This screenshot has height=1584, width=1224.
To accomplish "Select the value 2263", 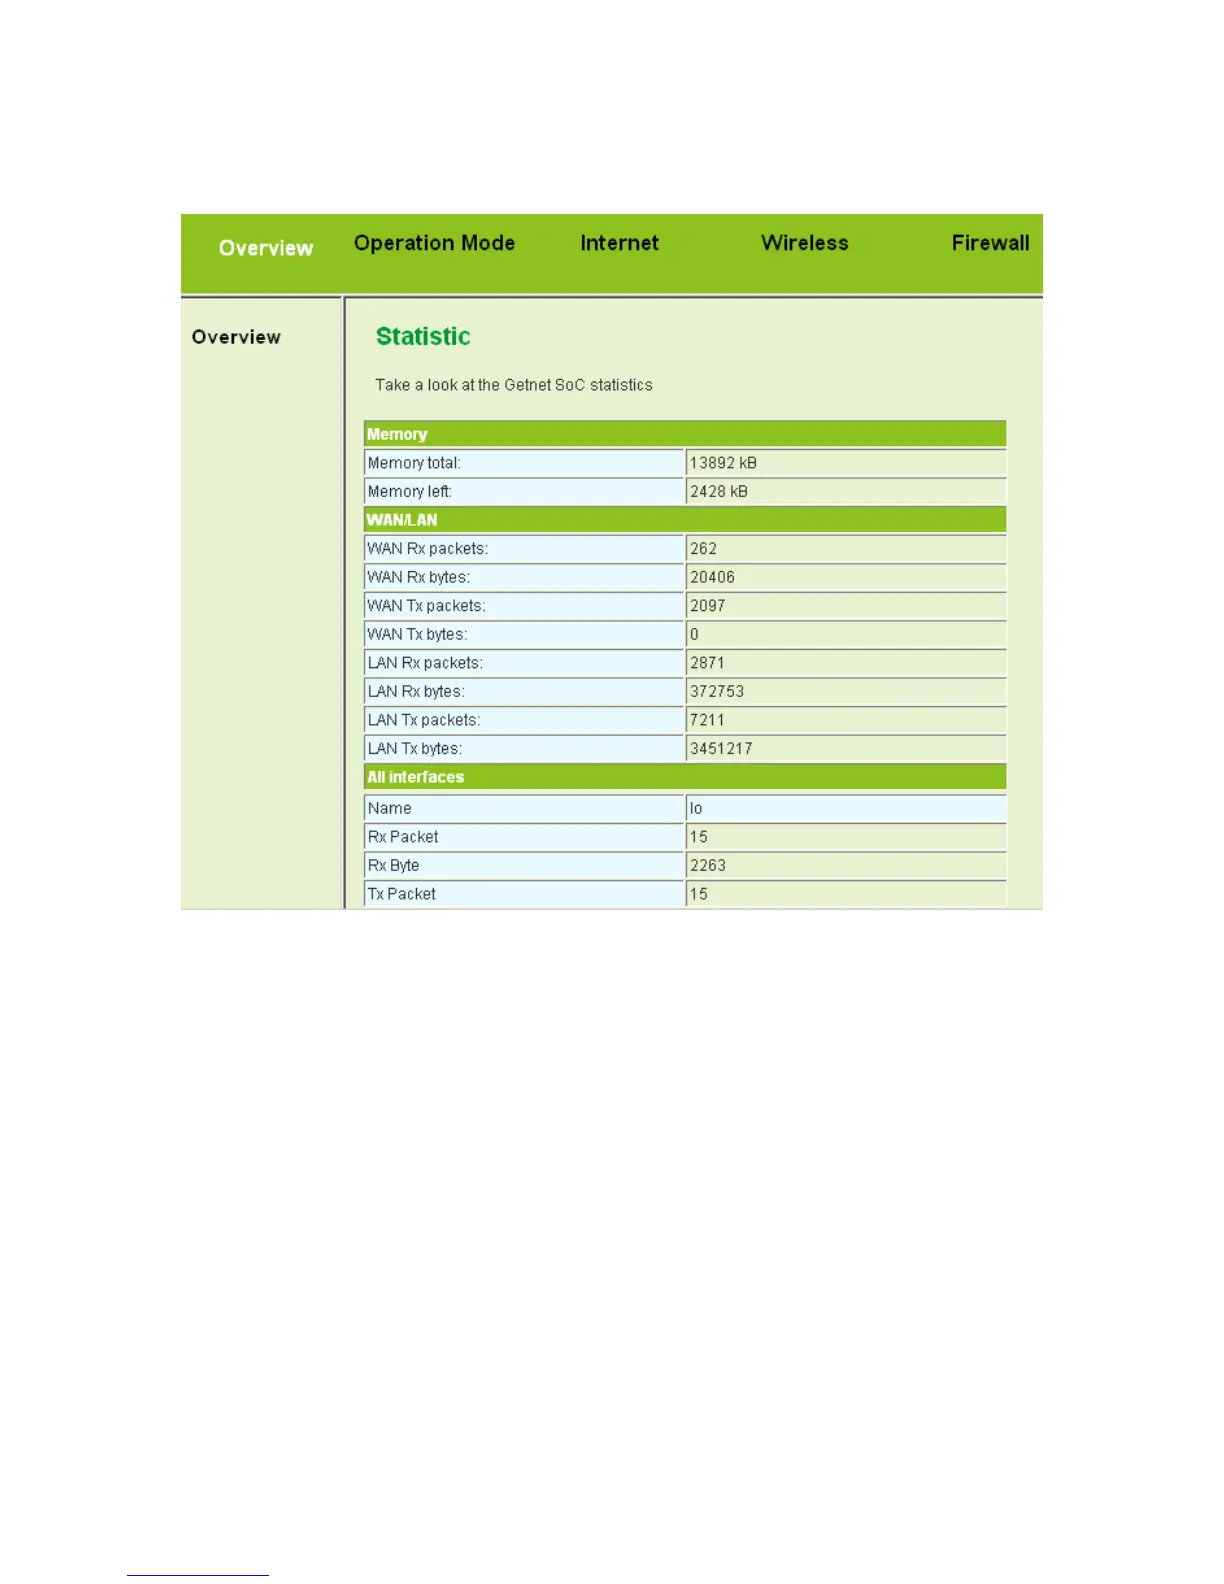I will (x=707, y=866).
